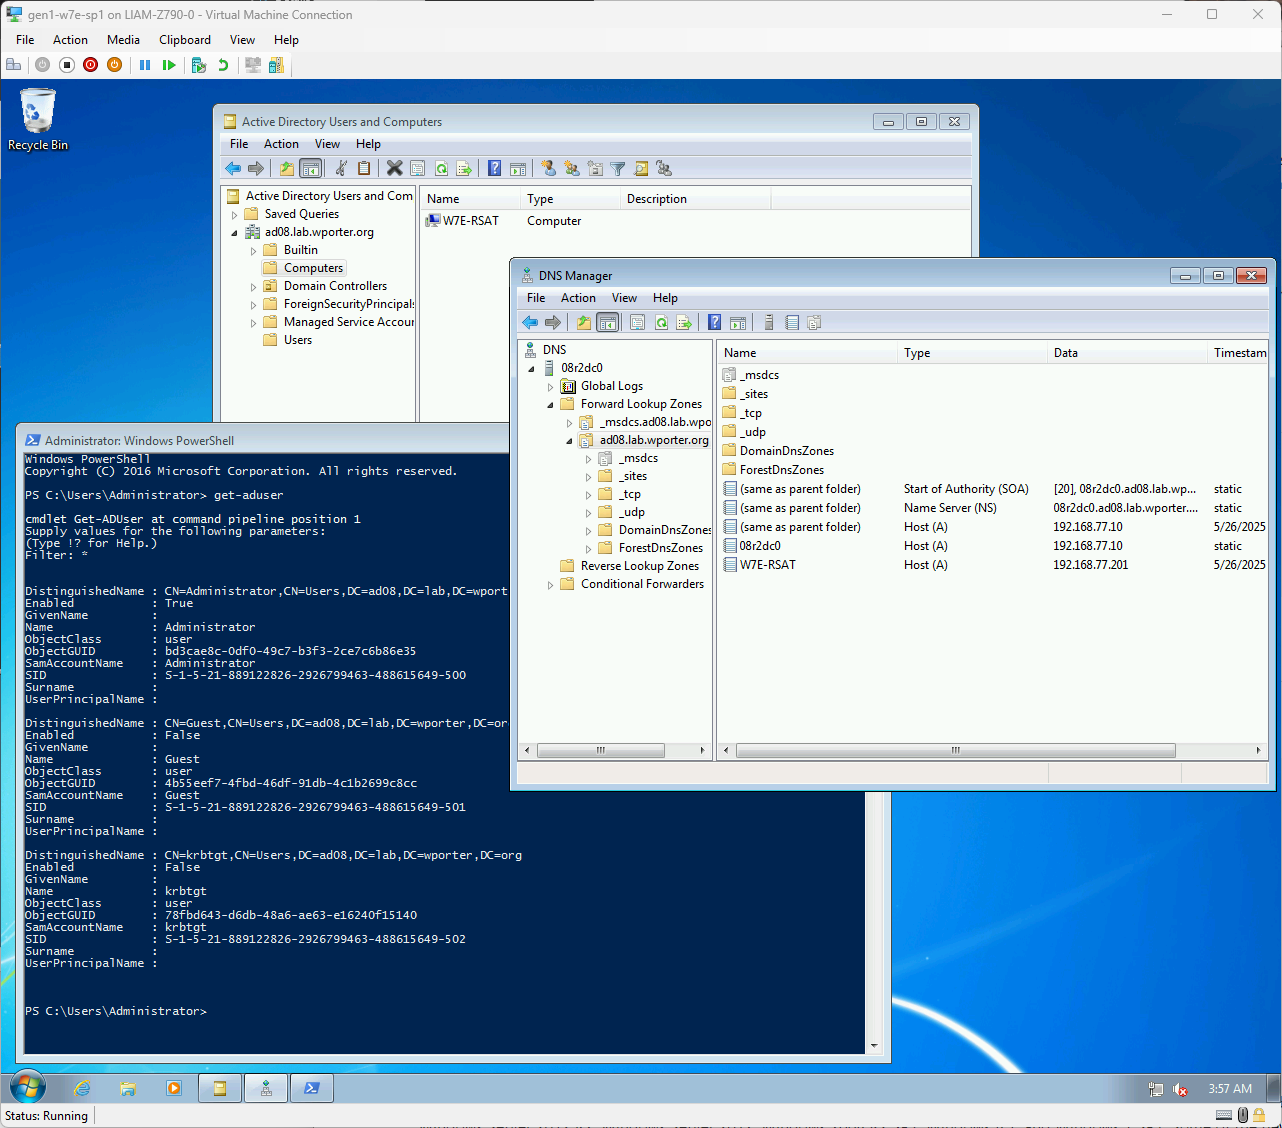This screenshot has width=1282, height=1128.
Task: Expand Global Logs in DNS tree
Action: coord(550,387)
